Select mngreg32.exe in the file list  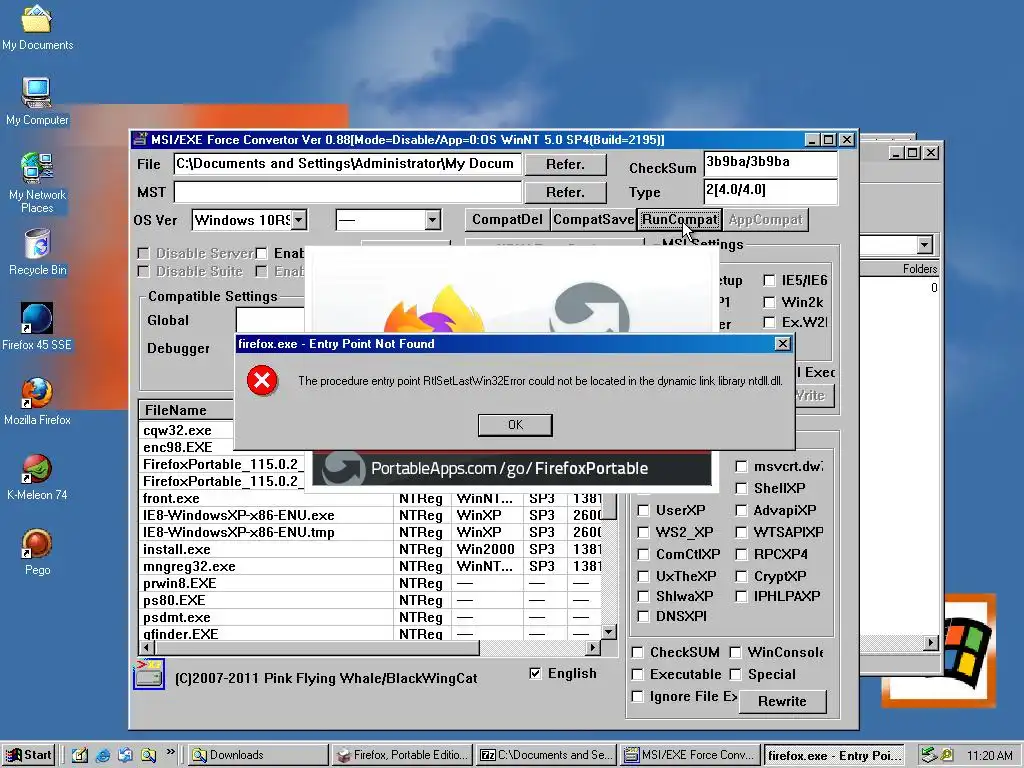[370, 566]
